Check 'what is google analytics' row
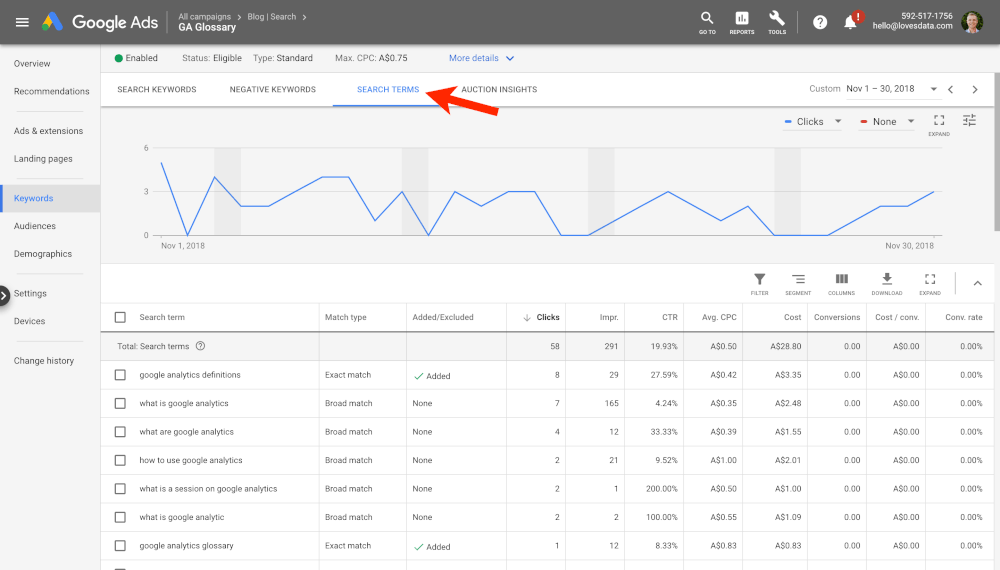Screen dimensions: 1000x570 (120, 404)
